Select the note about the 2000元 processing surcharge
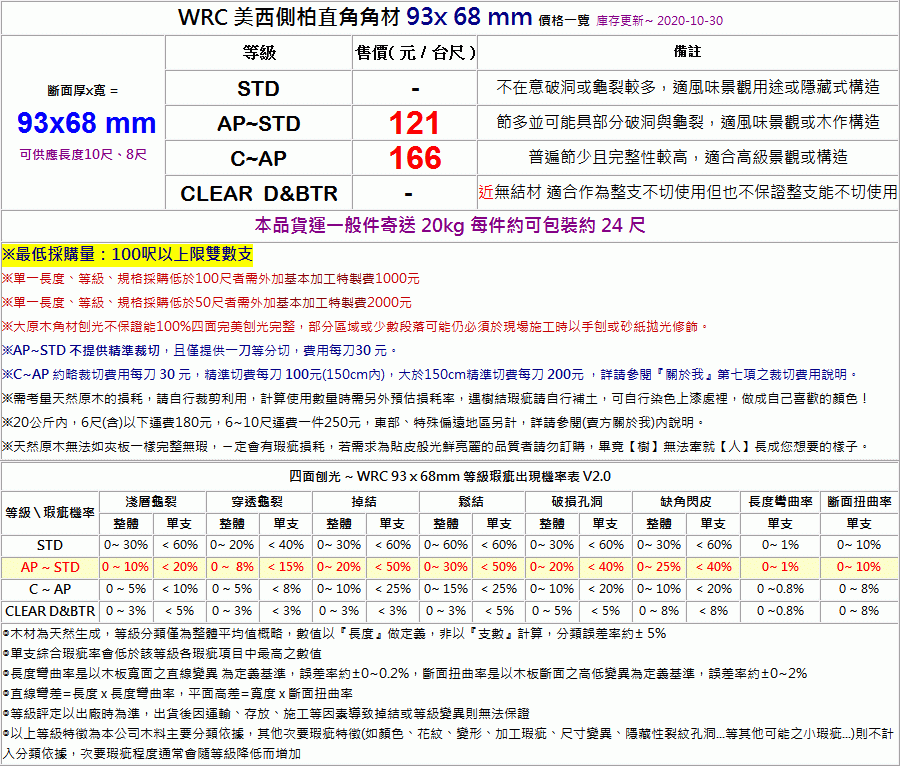Viewport: 900px width, 766px height. 207,303
